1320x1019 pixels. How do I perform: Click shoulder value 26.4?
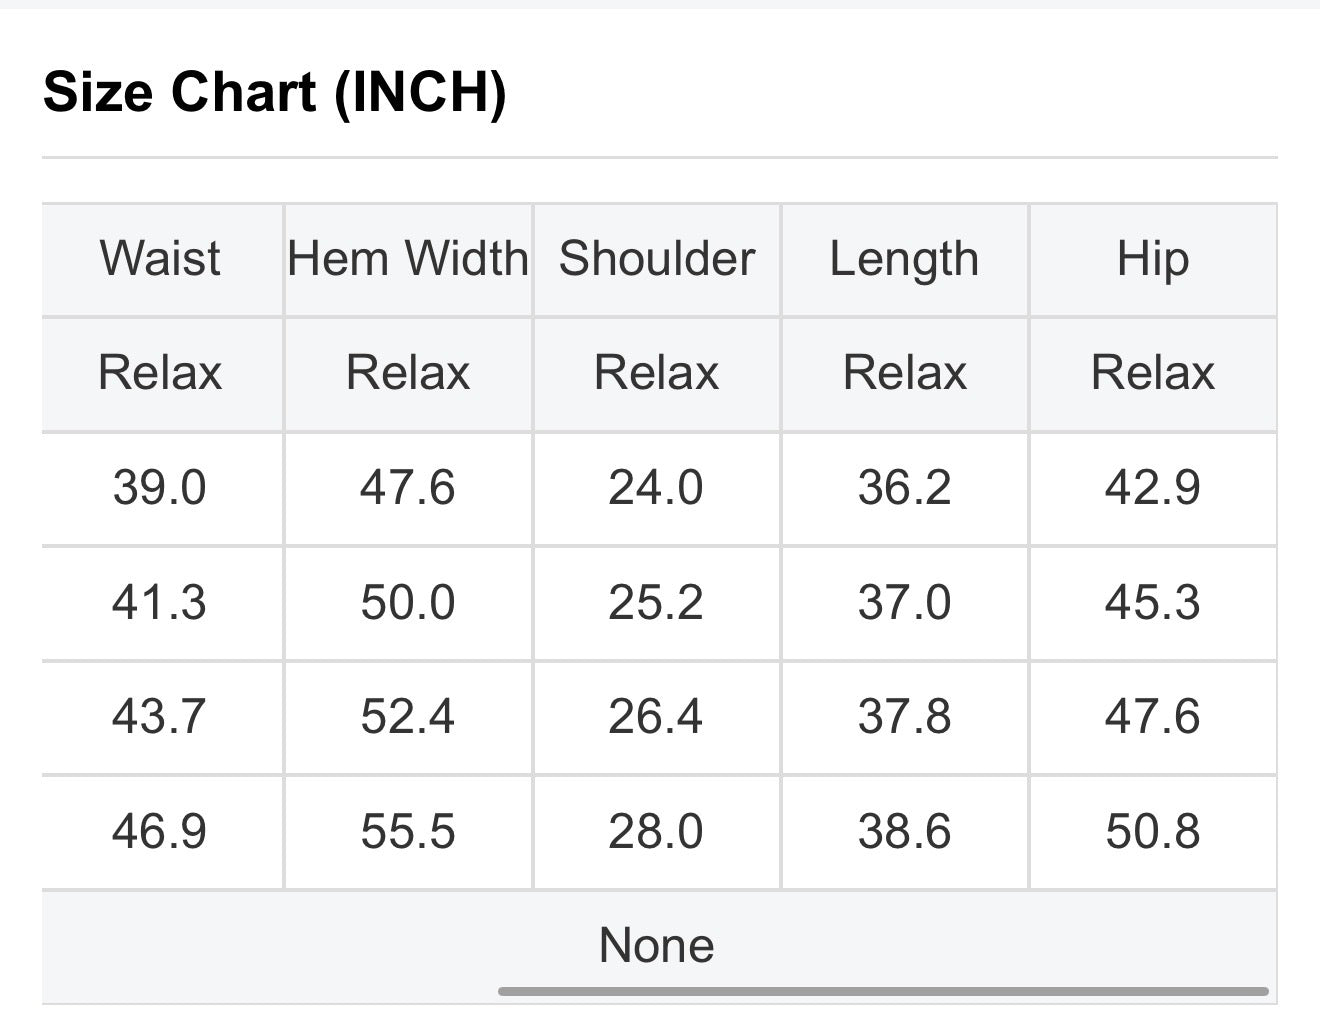pos(656,717)
